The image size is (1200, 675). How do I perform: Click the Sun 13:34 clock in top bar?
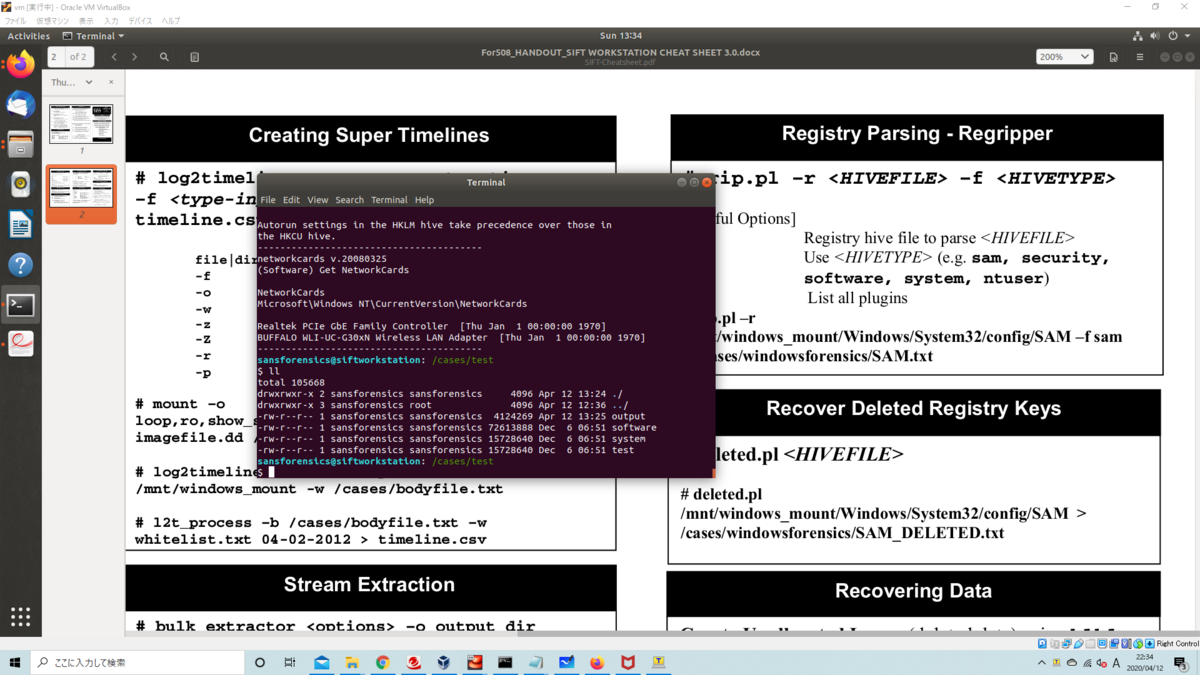pos(621,36)
